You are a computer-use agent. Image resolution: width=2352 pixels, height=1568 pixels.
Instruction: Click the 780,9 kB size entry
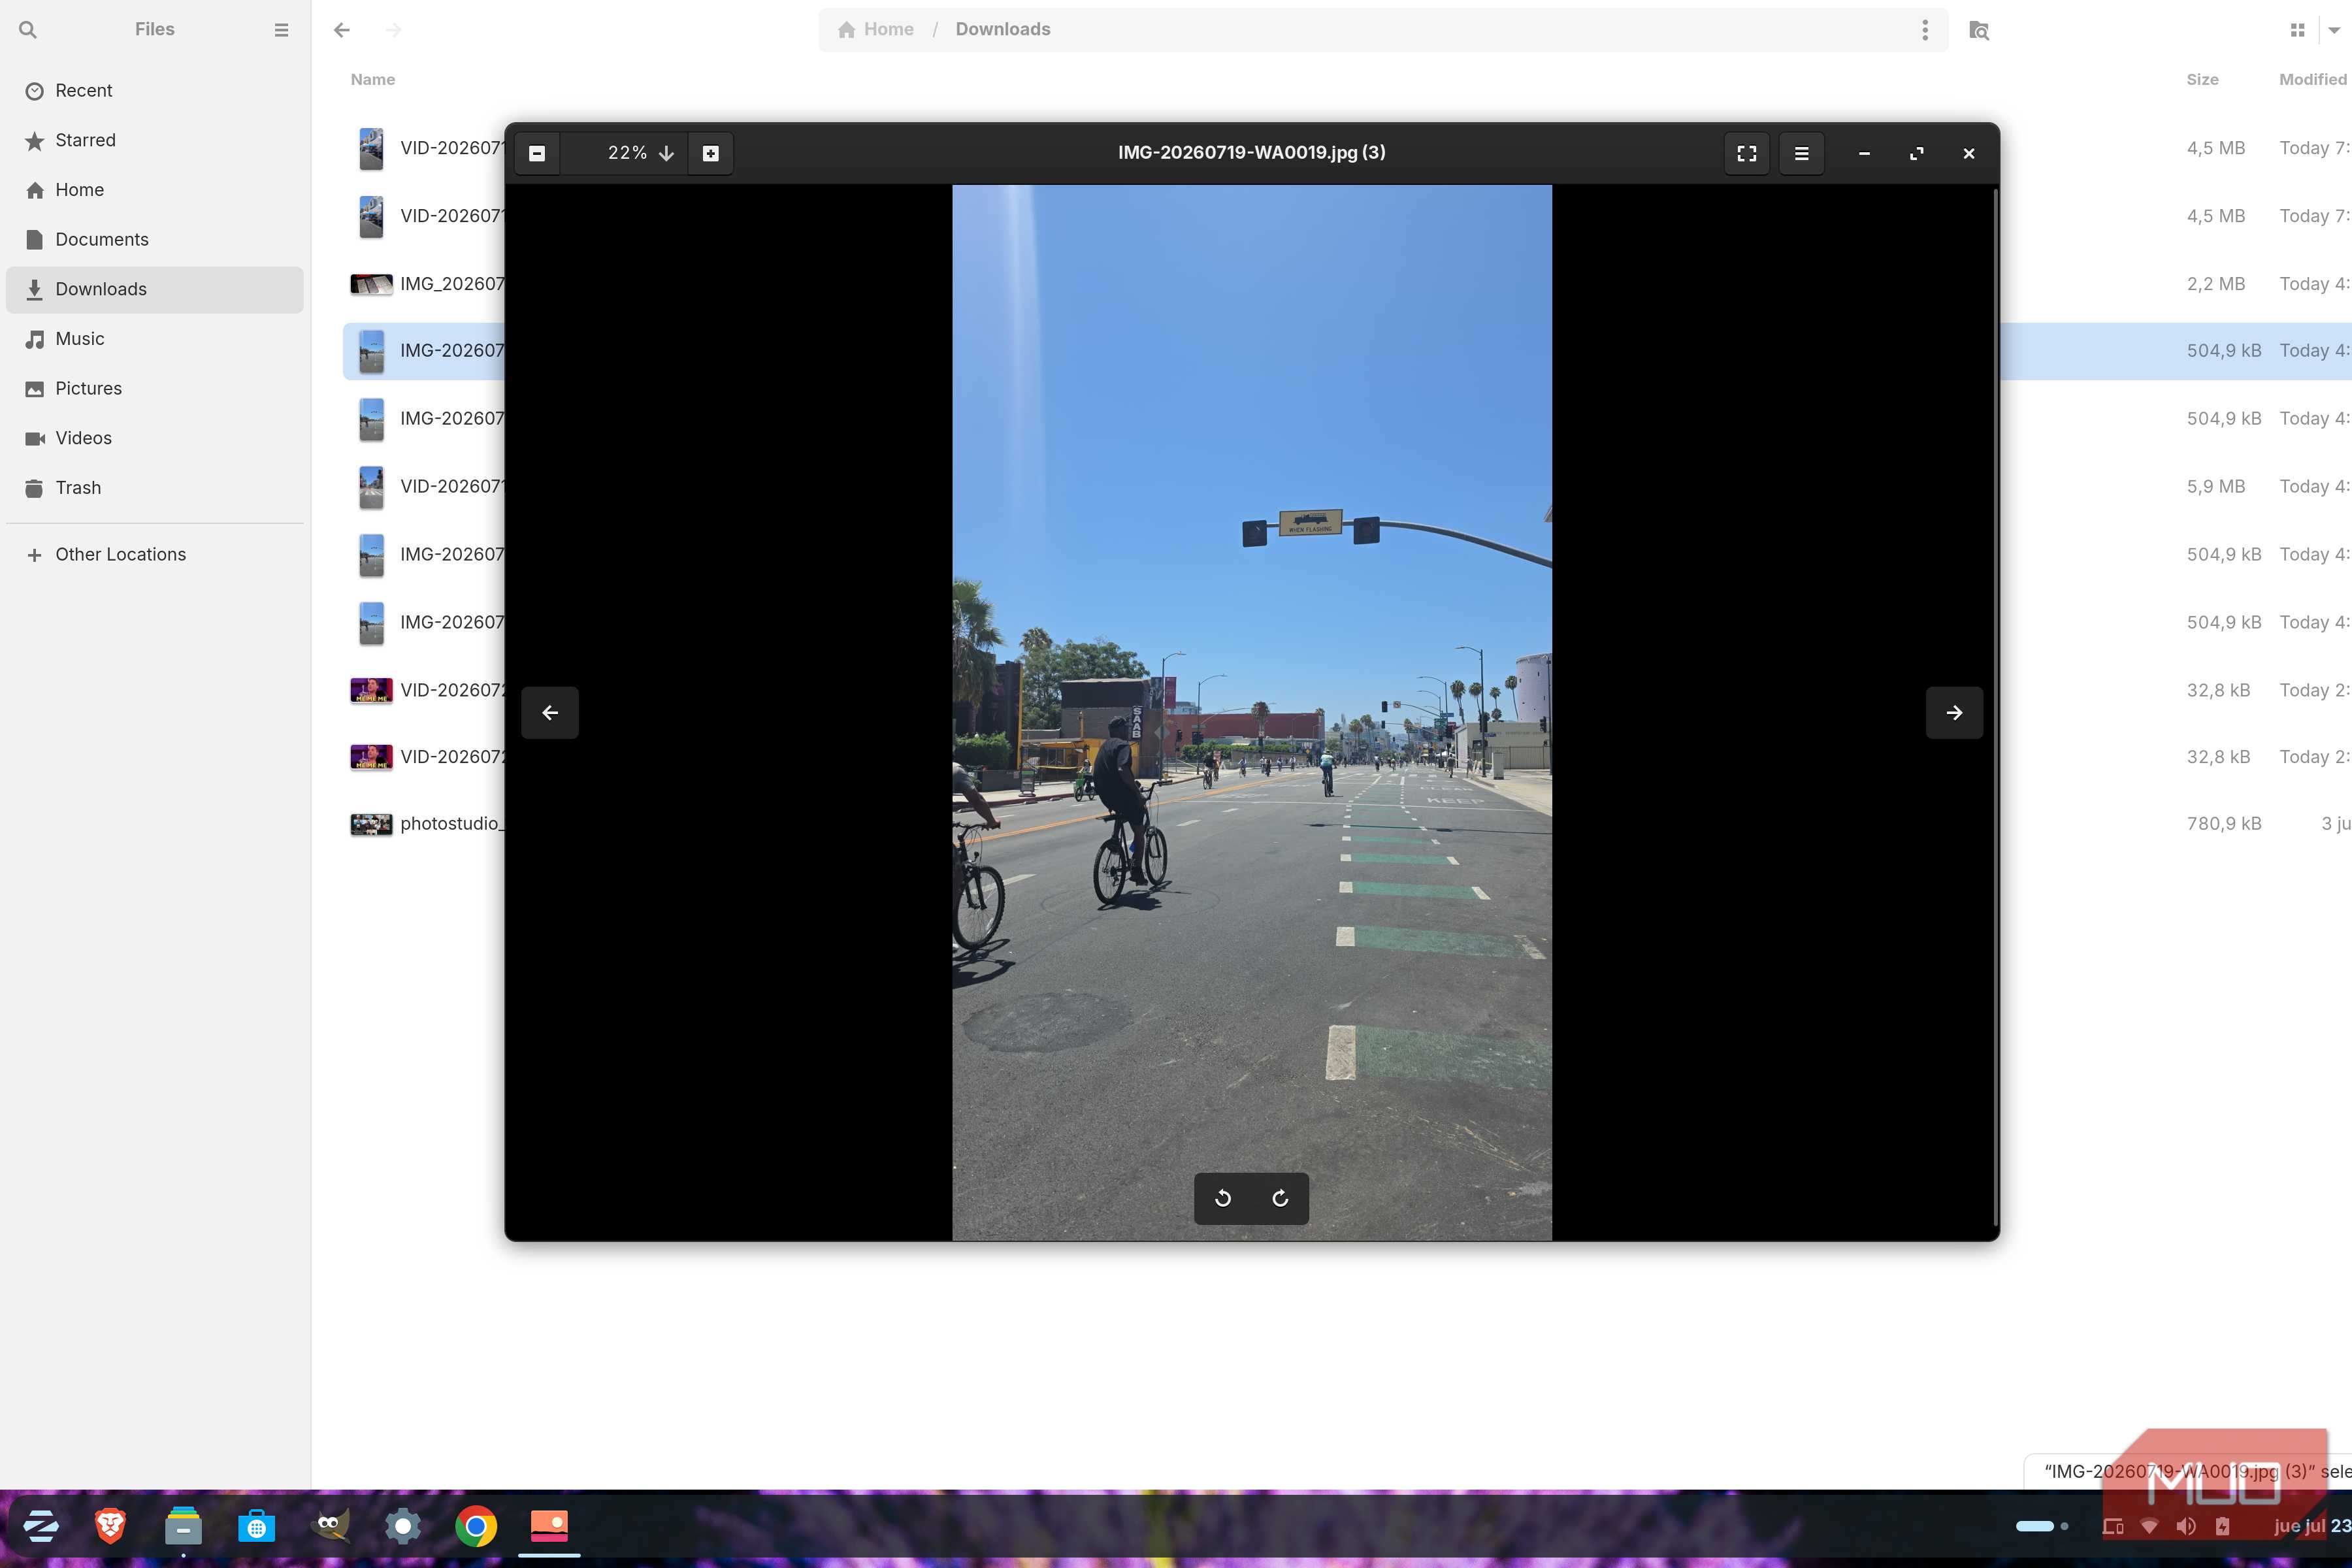pyautogui.click(x=2223, y=824)
